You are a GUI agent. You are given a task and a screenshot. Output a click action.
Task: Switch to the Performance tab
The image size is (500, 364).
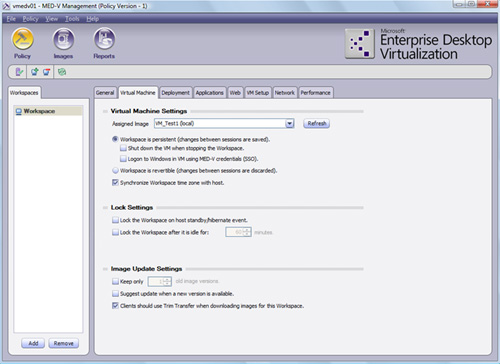pos(315,93)
